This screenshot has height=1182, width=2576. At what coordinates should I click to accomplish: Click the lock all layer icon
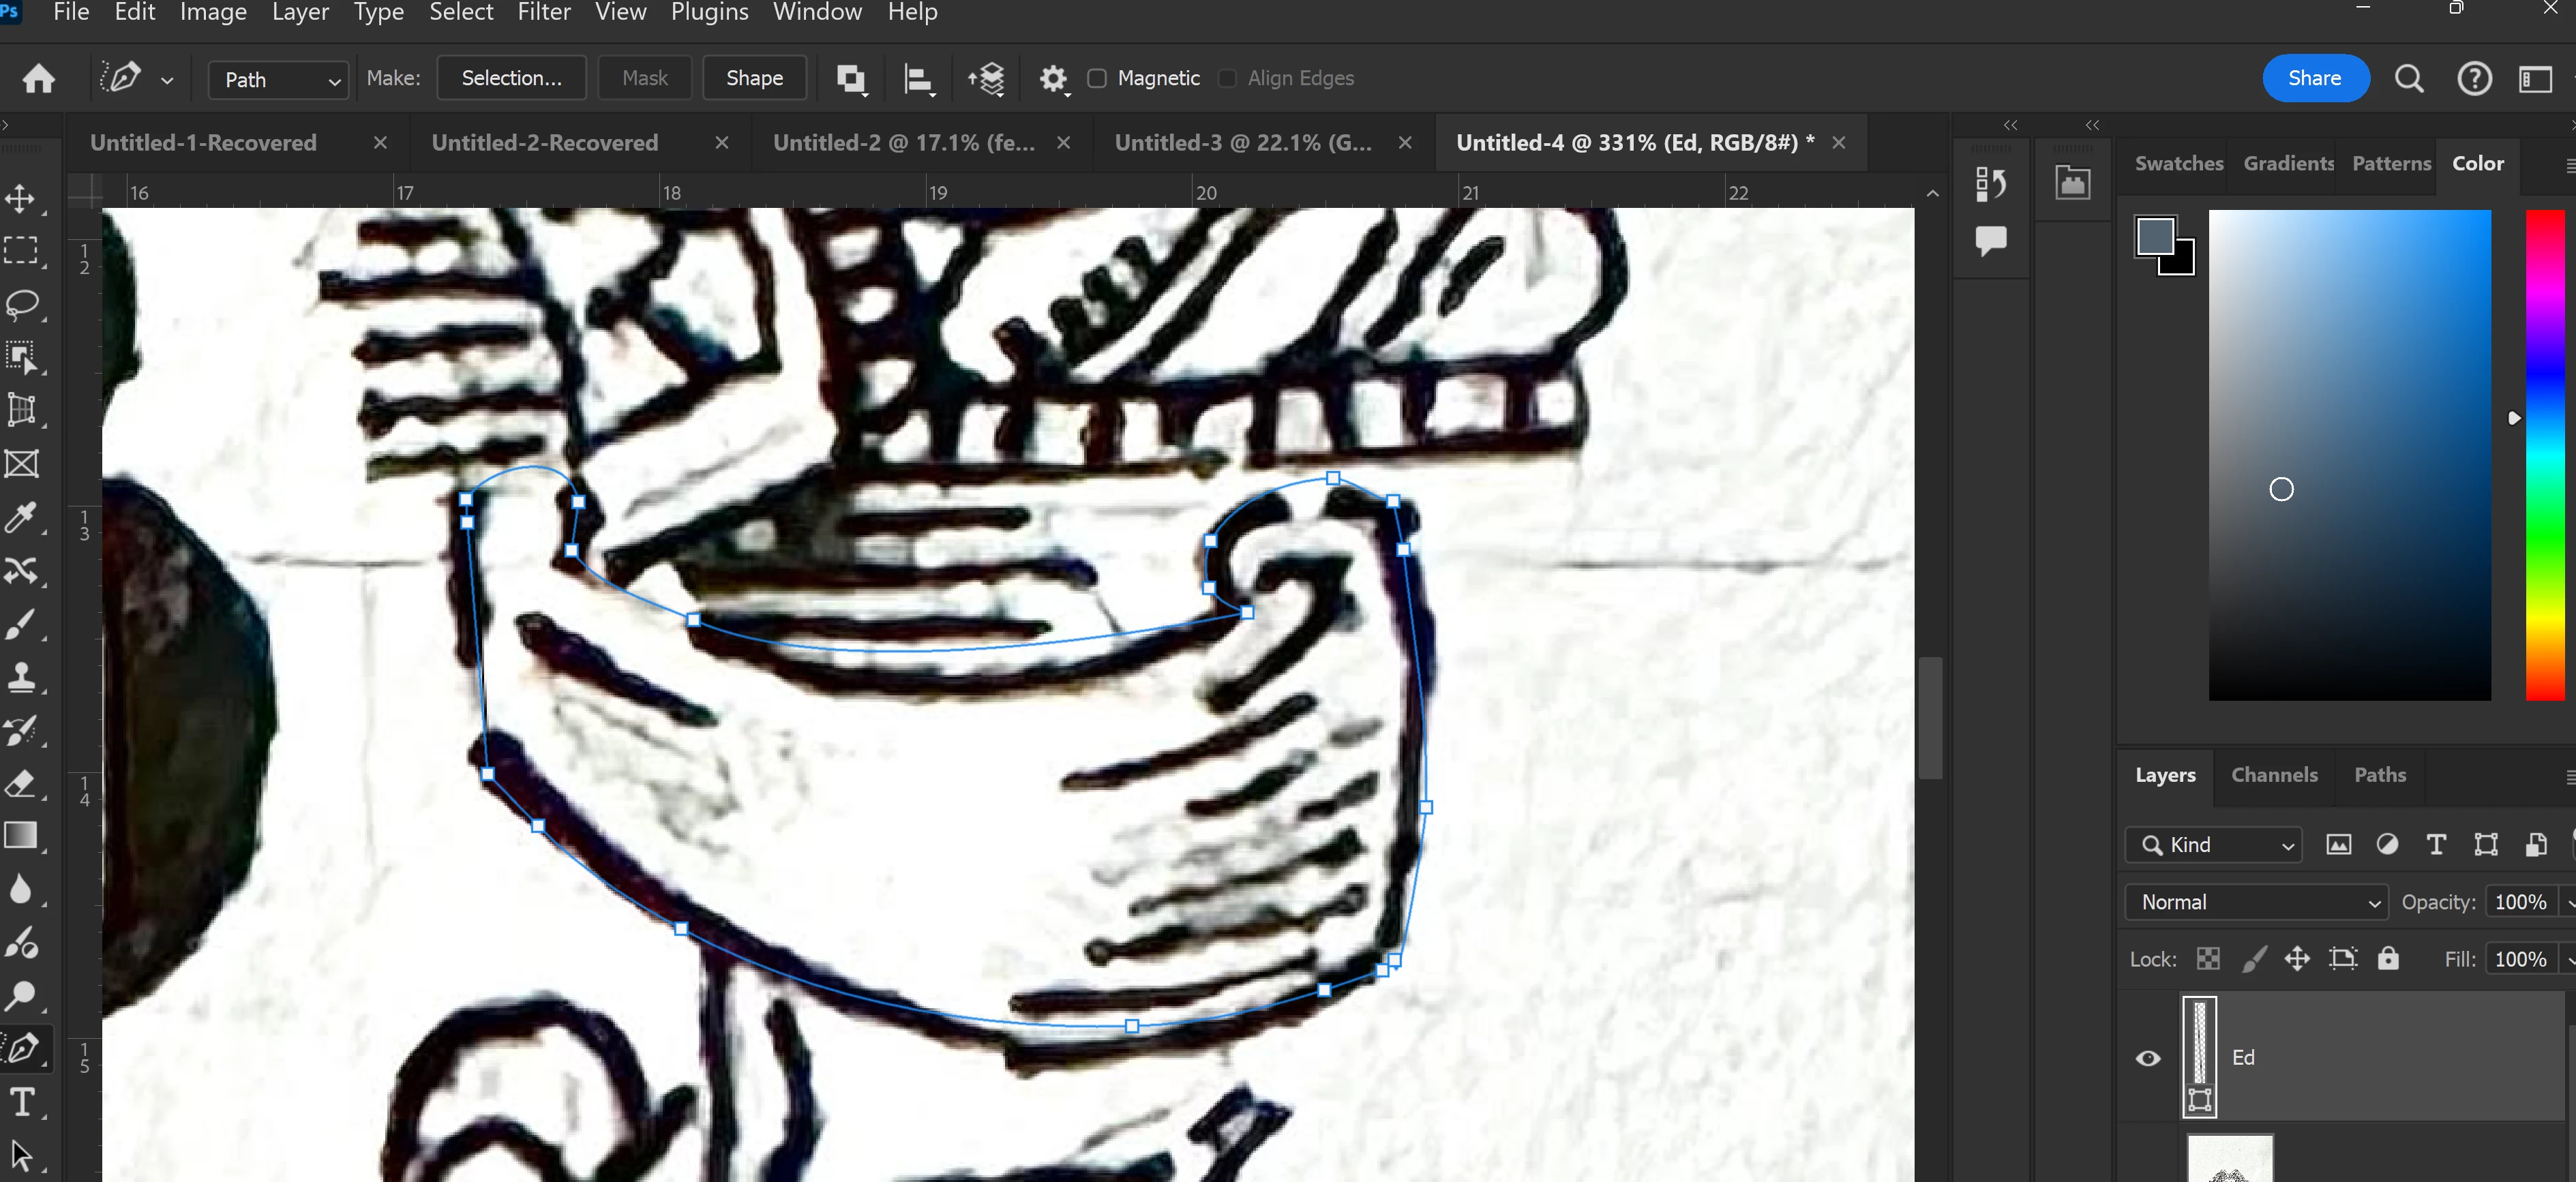pos(2388,959)
